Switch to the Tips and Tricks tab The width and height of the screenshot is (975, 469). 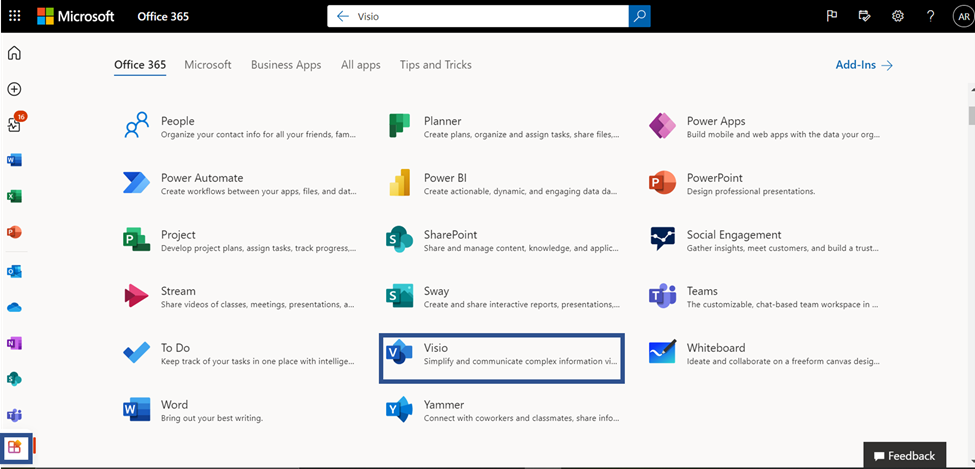coord(436,65)
